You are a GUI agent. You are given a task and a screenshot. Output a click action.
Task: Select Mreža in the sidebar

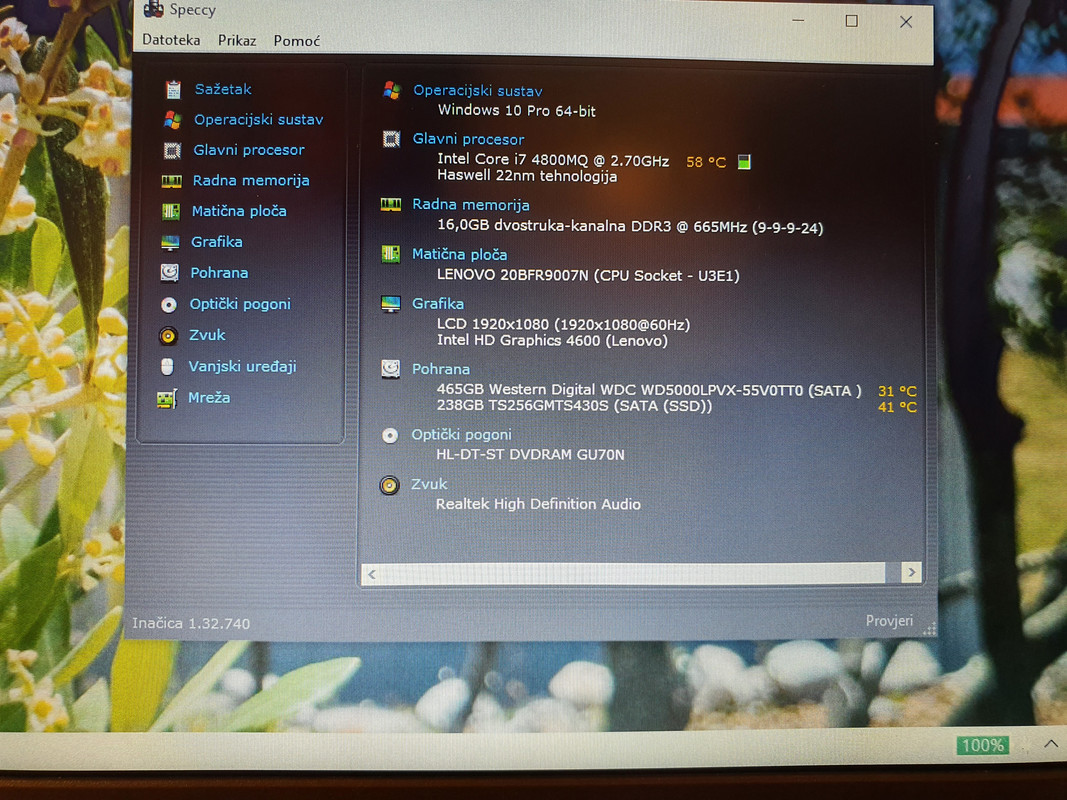tap(209, 397)
